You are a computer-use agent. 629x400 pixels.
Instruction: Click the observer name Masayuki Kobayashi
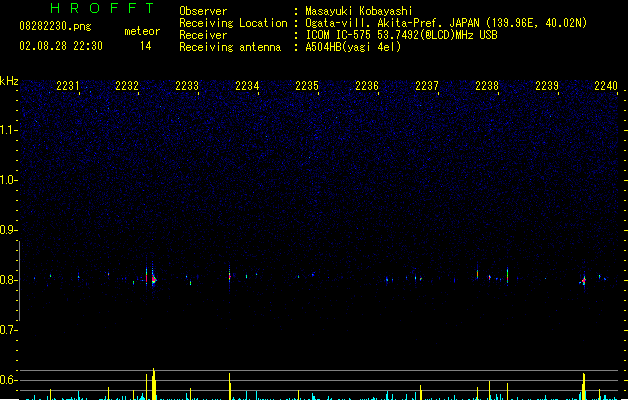pos(359,11)
